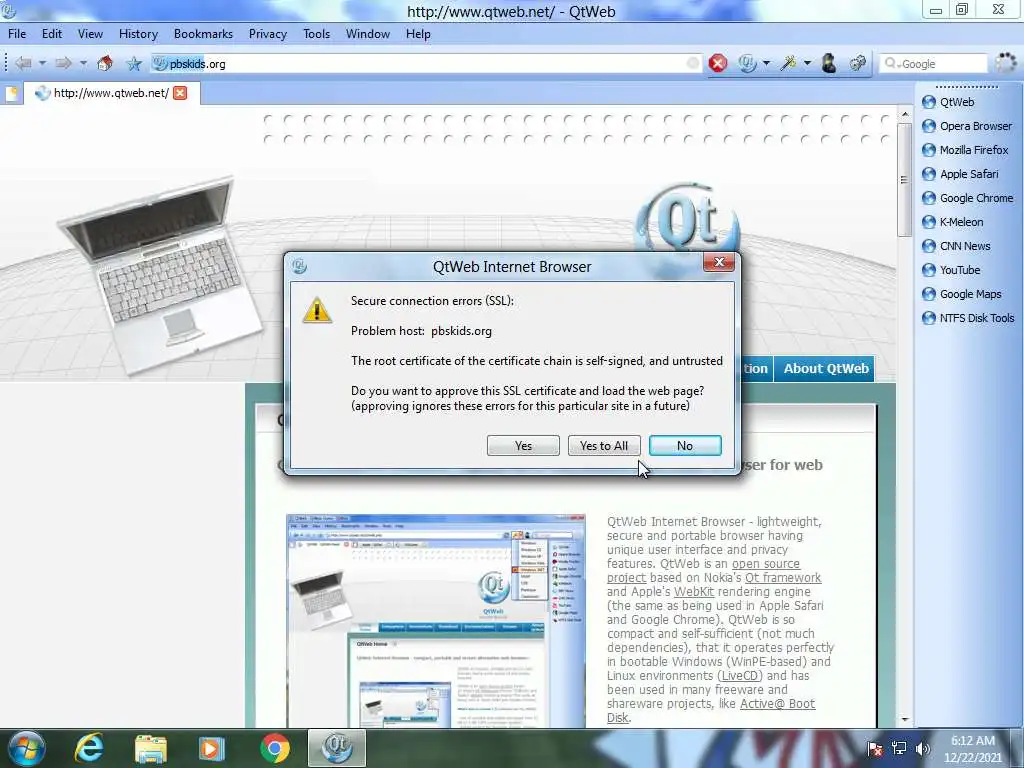Click the loading spinner icon
This screenshot has width=1024, height=768.
[x=1006, y=63]
